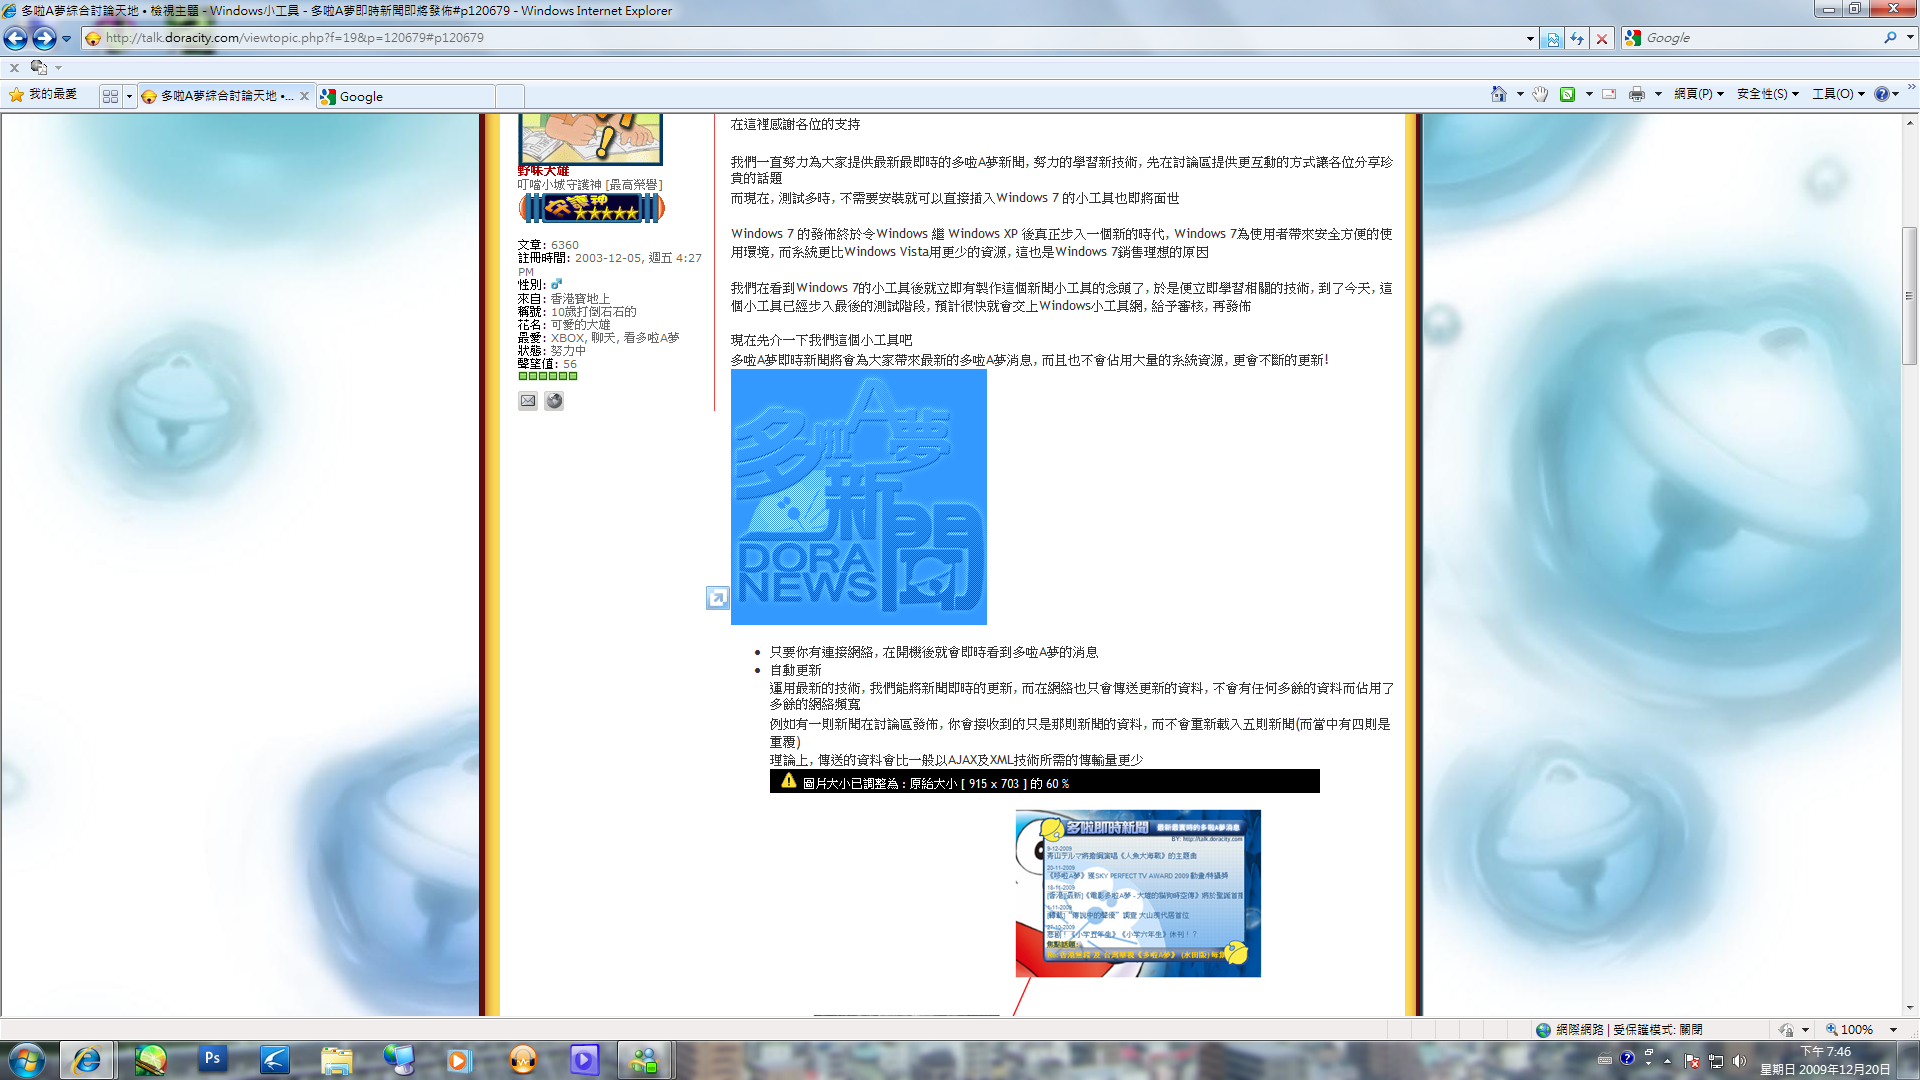Click the poster's website globe button
The width and height of the screenshot is (1920, 1080).
[554, 401]
